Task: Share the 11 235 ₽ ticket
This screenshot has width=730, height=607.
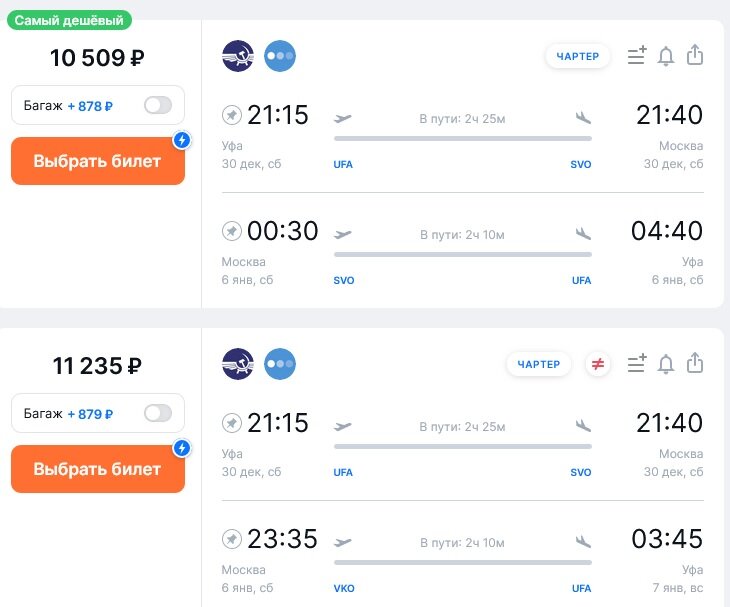Action: (695, 364)
